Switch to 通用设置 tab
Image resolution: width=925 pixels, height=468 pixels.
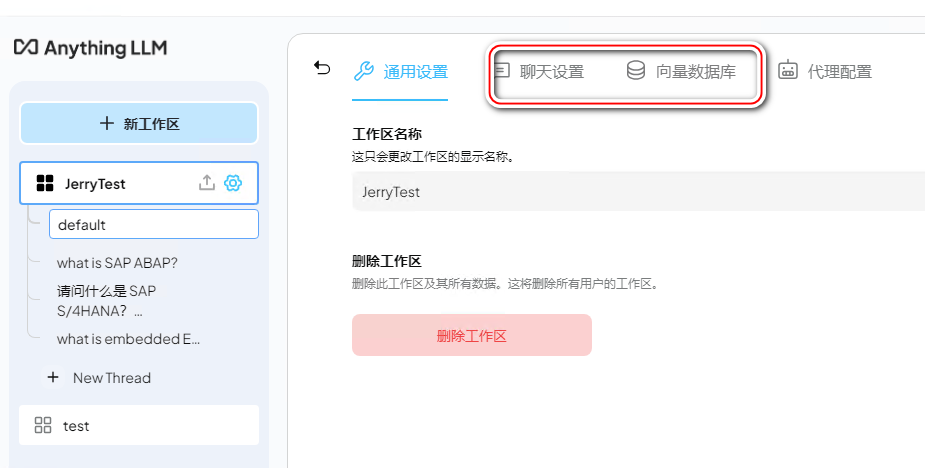[x=400, y=72]
